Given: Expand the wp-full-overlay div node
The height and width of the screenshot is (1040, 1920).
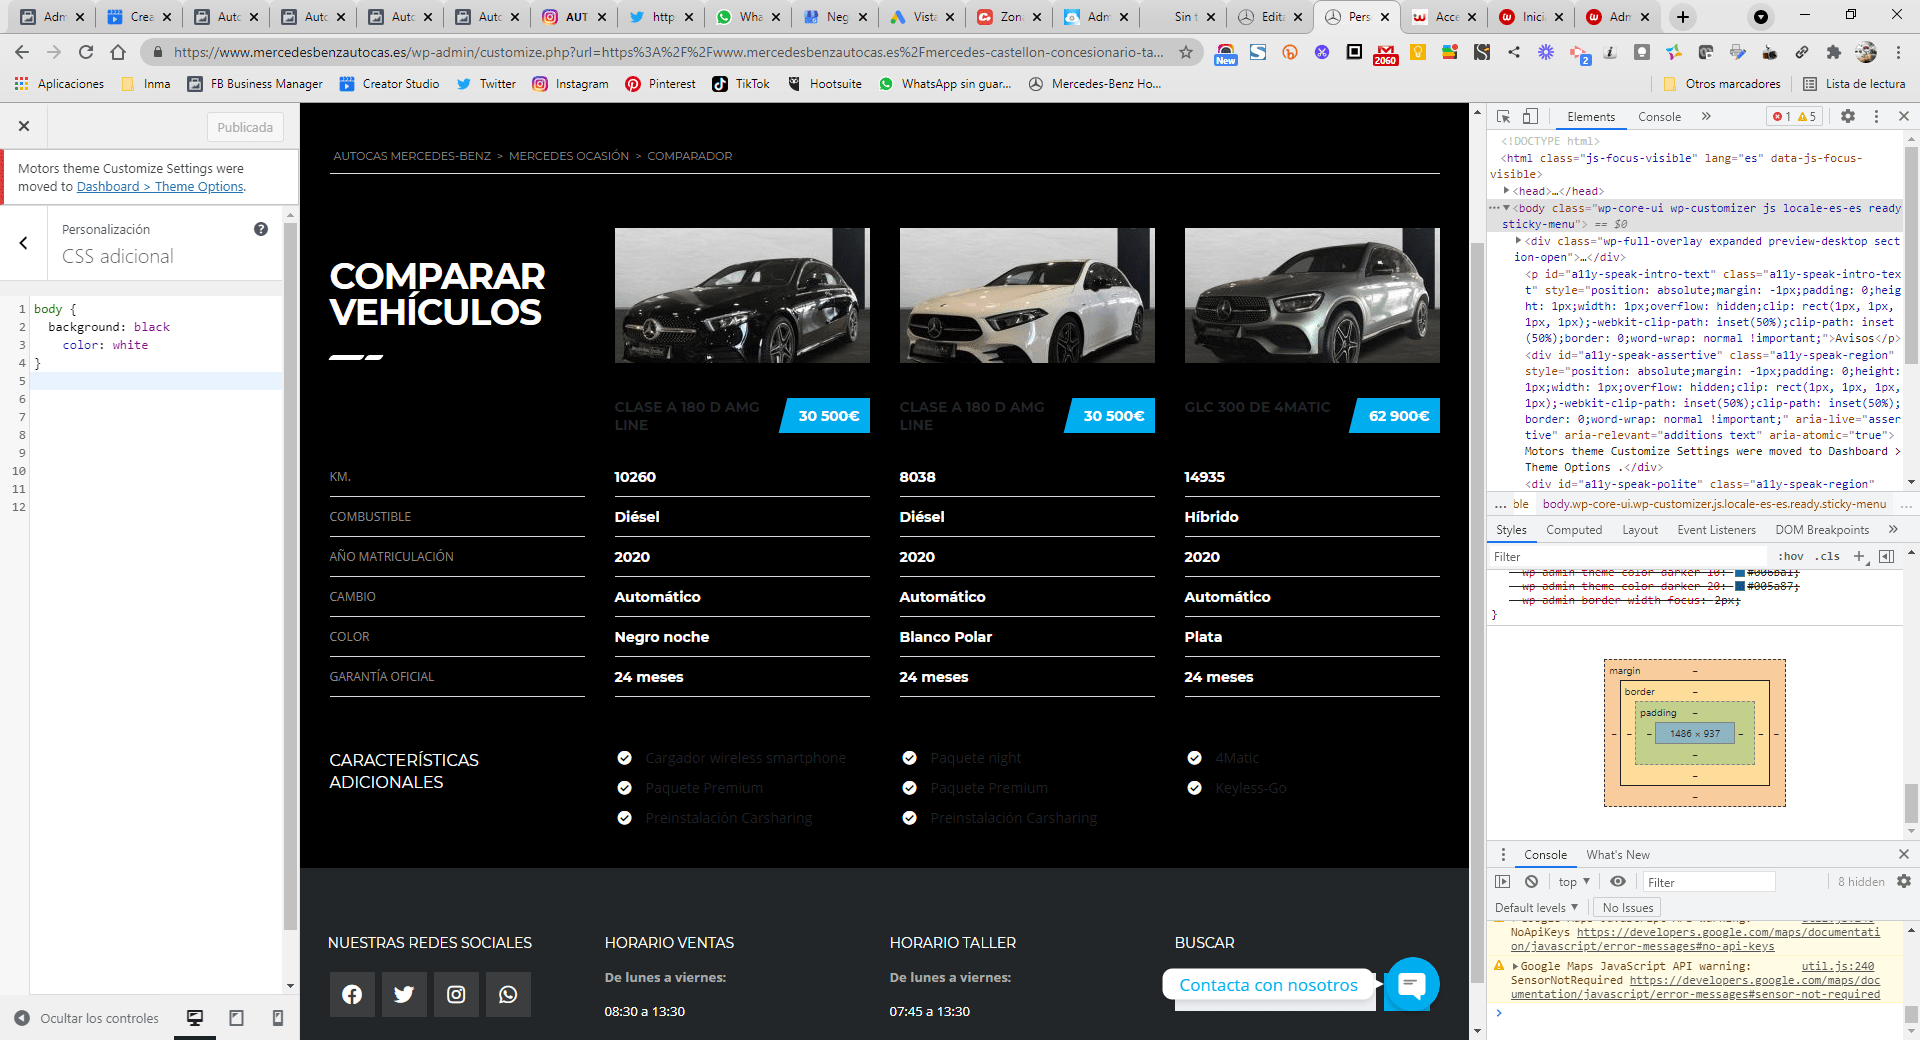Looking at the screenshot, I should [x=1519, y=241].
